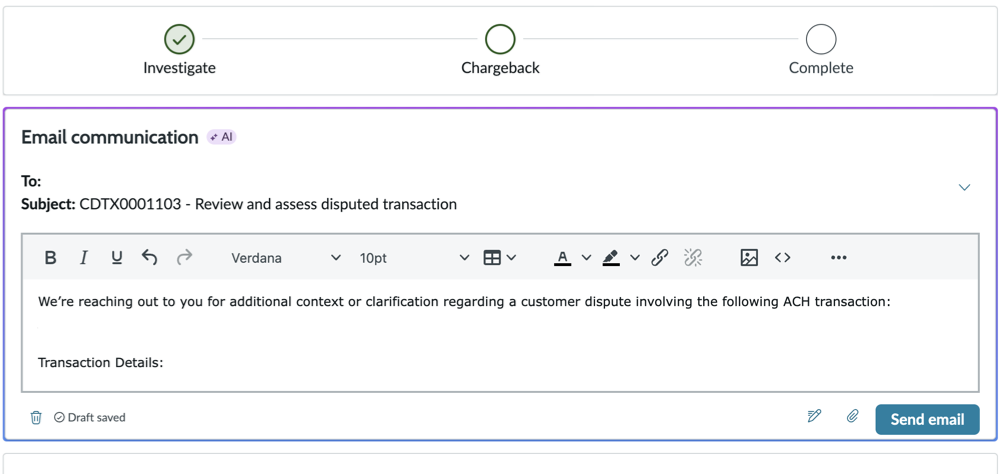This screenshot has width=1000, height=474.
Task: Click the Chargeback step label
Action: pyautogui.click(x=501, y=68)
